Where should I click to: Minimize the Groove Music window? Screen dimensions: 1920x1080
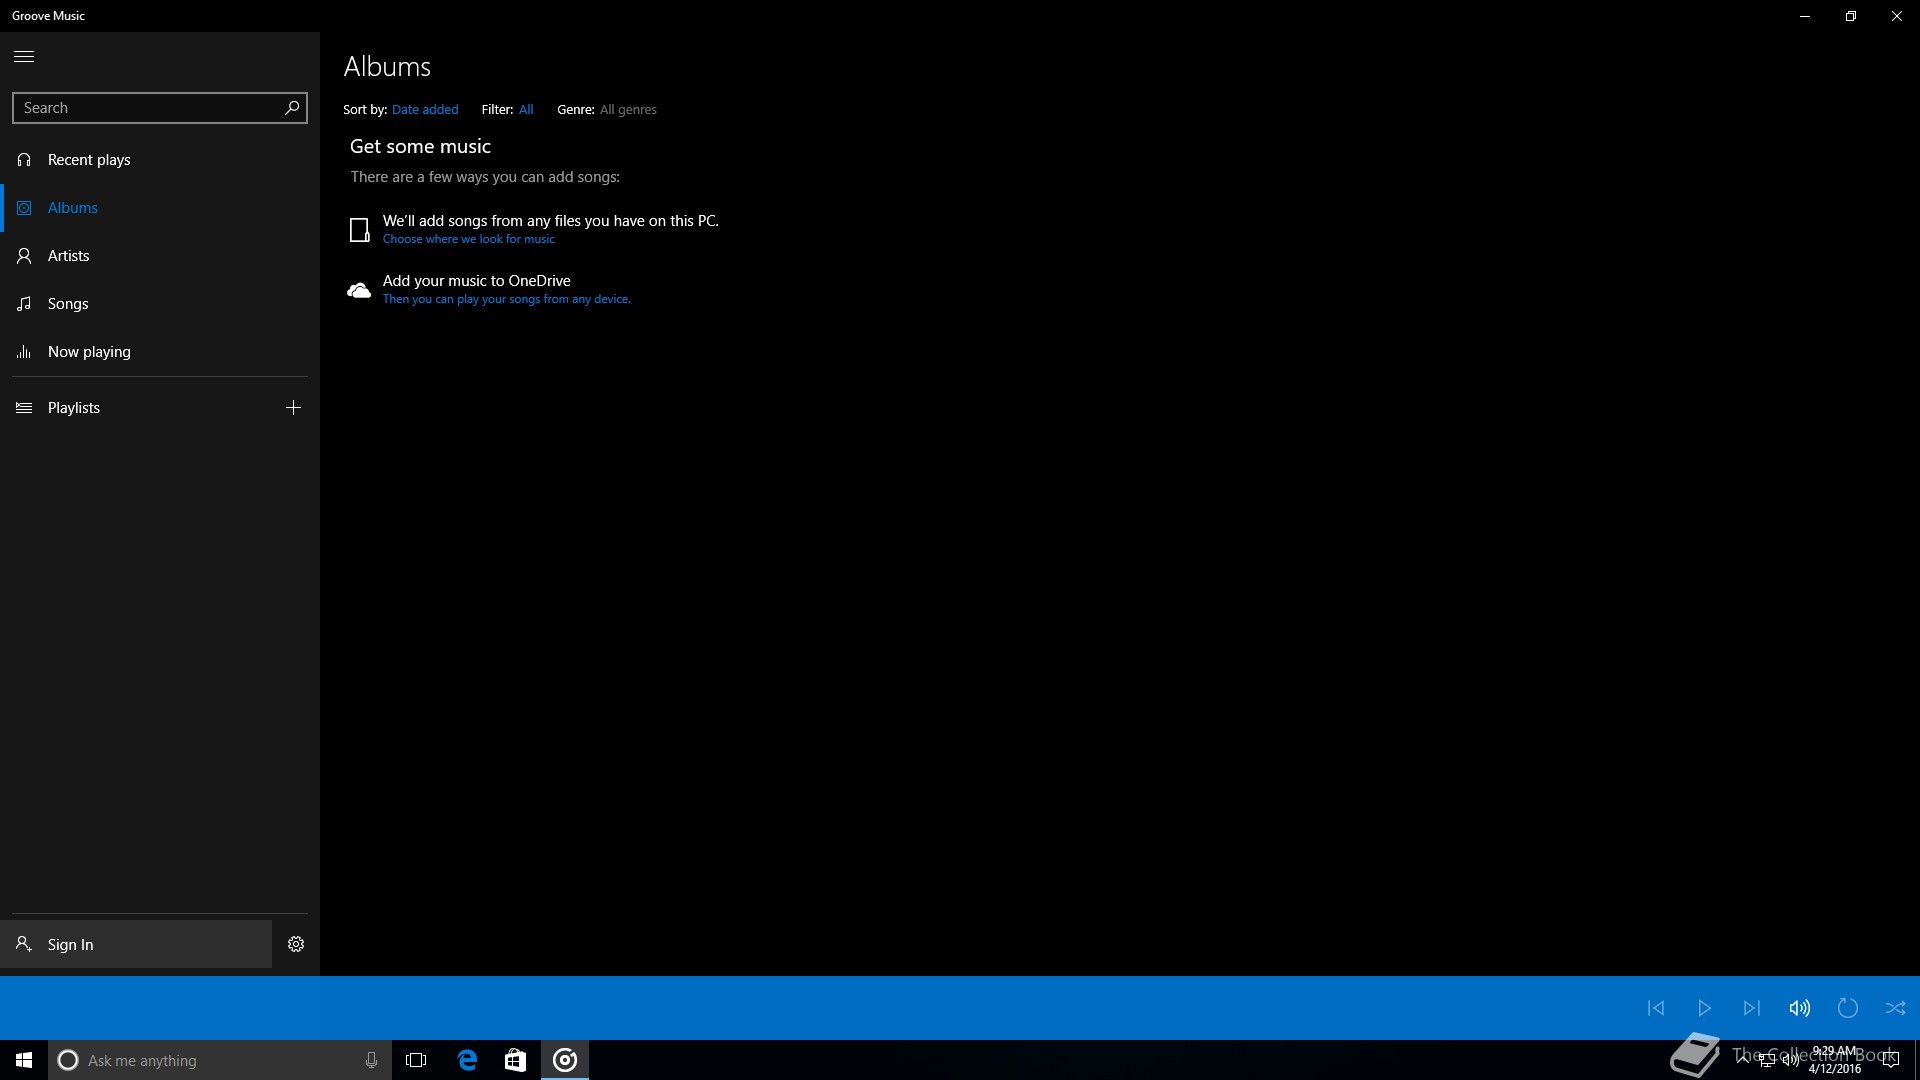(x=1805, y=16)
